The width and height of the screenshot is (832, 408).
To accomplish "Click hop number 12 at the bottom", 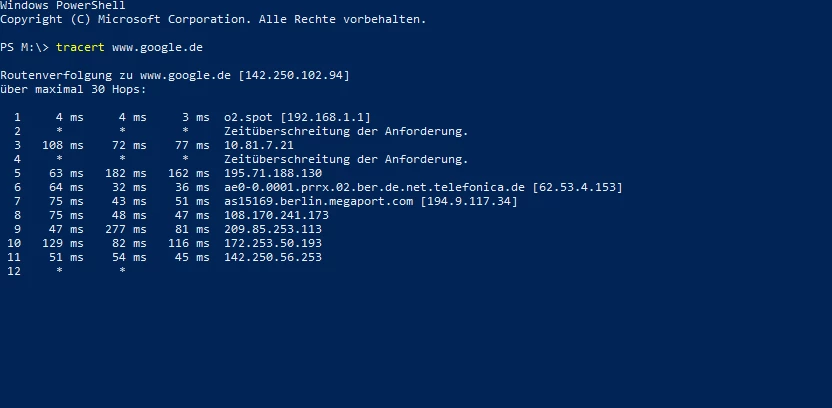I will 14,271.
